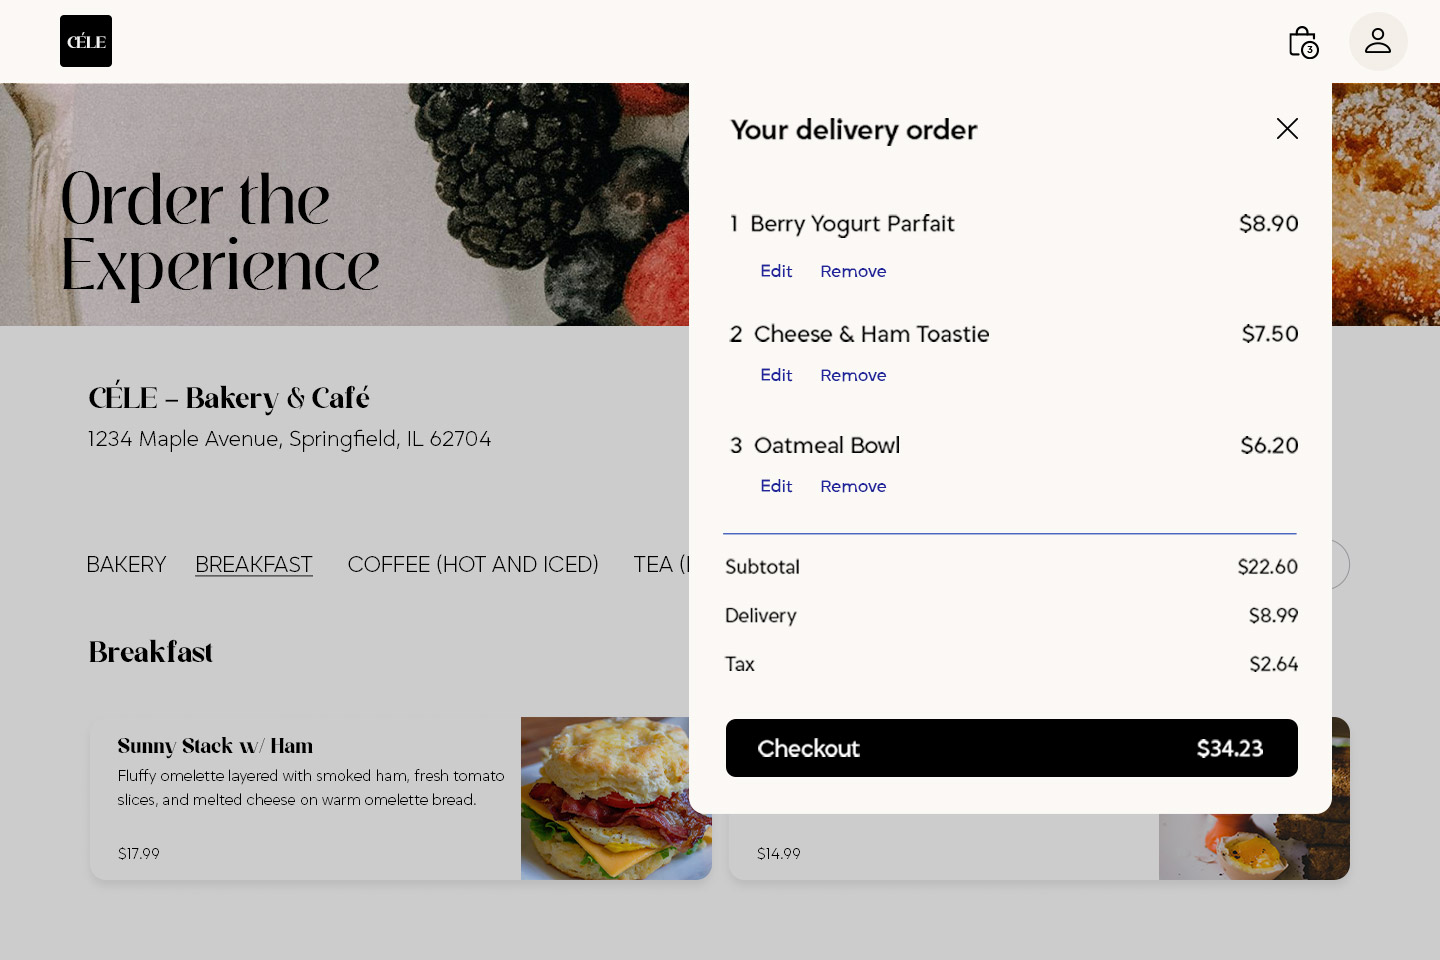Select the COFFEE (HOT AND ICED) category
1440x960 pixels.
(473, 564)
